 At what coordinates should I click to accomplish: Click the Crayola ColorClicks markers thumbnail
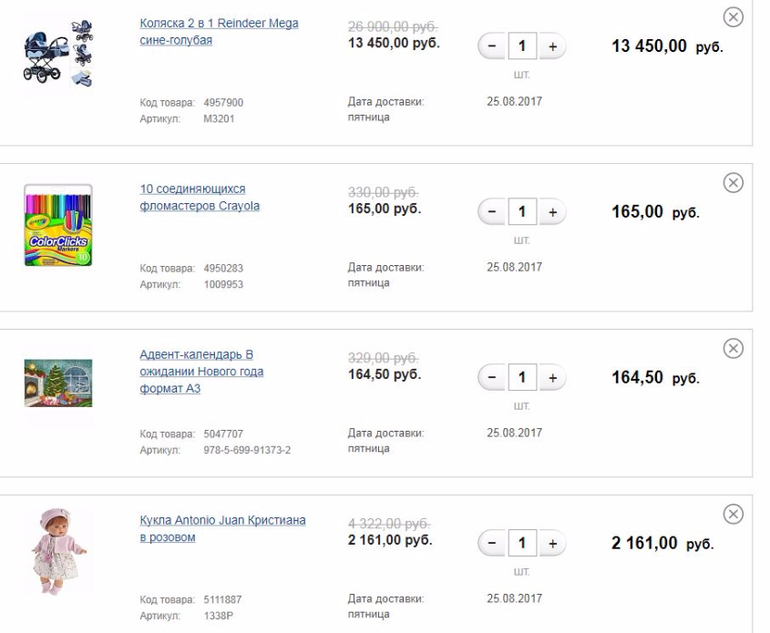coord(58,225)
